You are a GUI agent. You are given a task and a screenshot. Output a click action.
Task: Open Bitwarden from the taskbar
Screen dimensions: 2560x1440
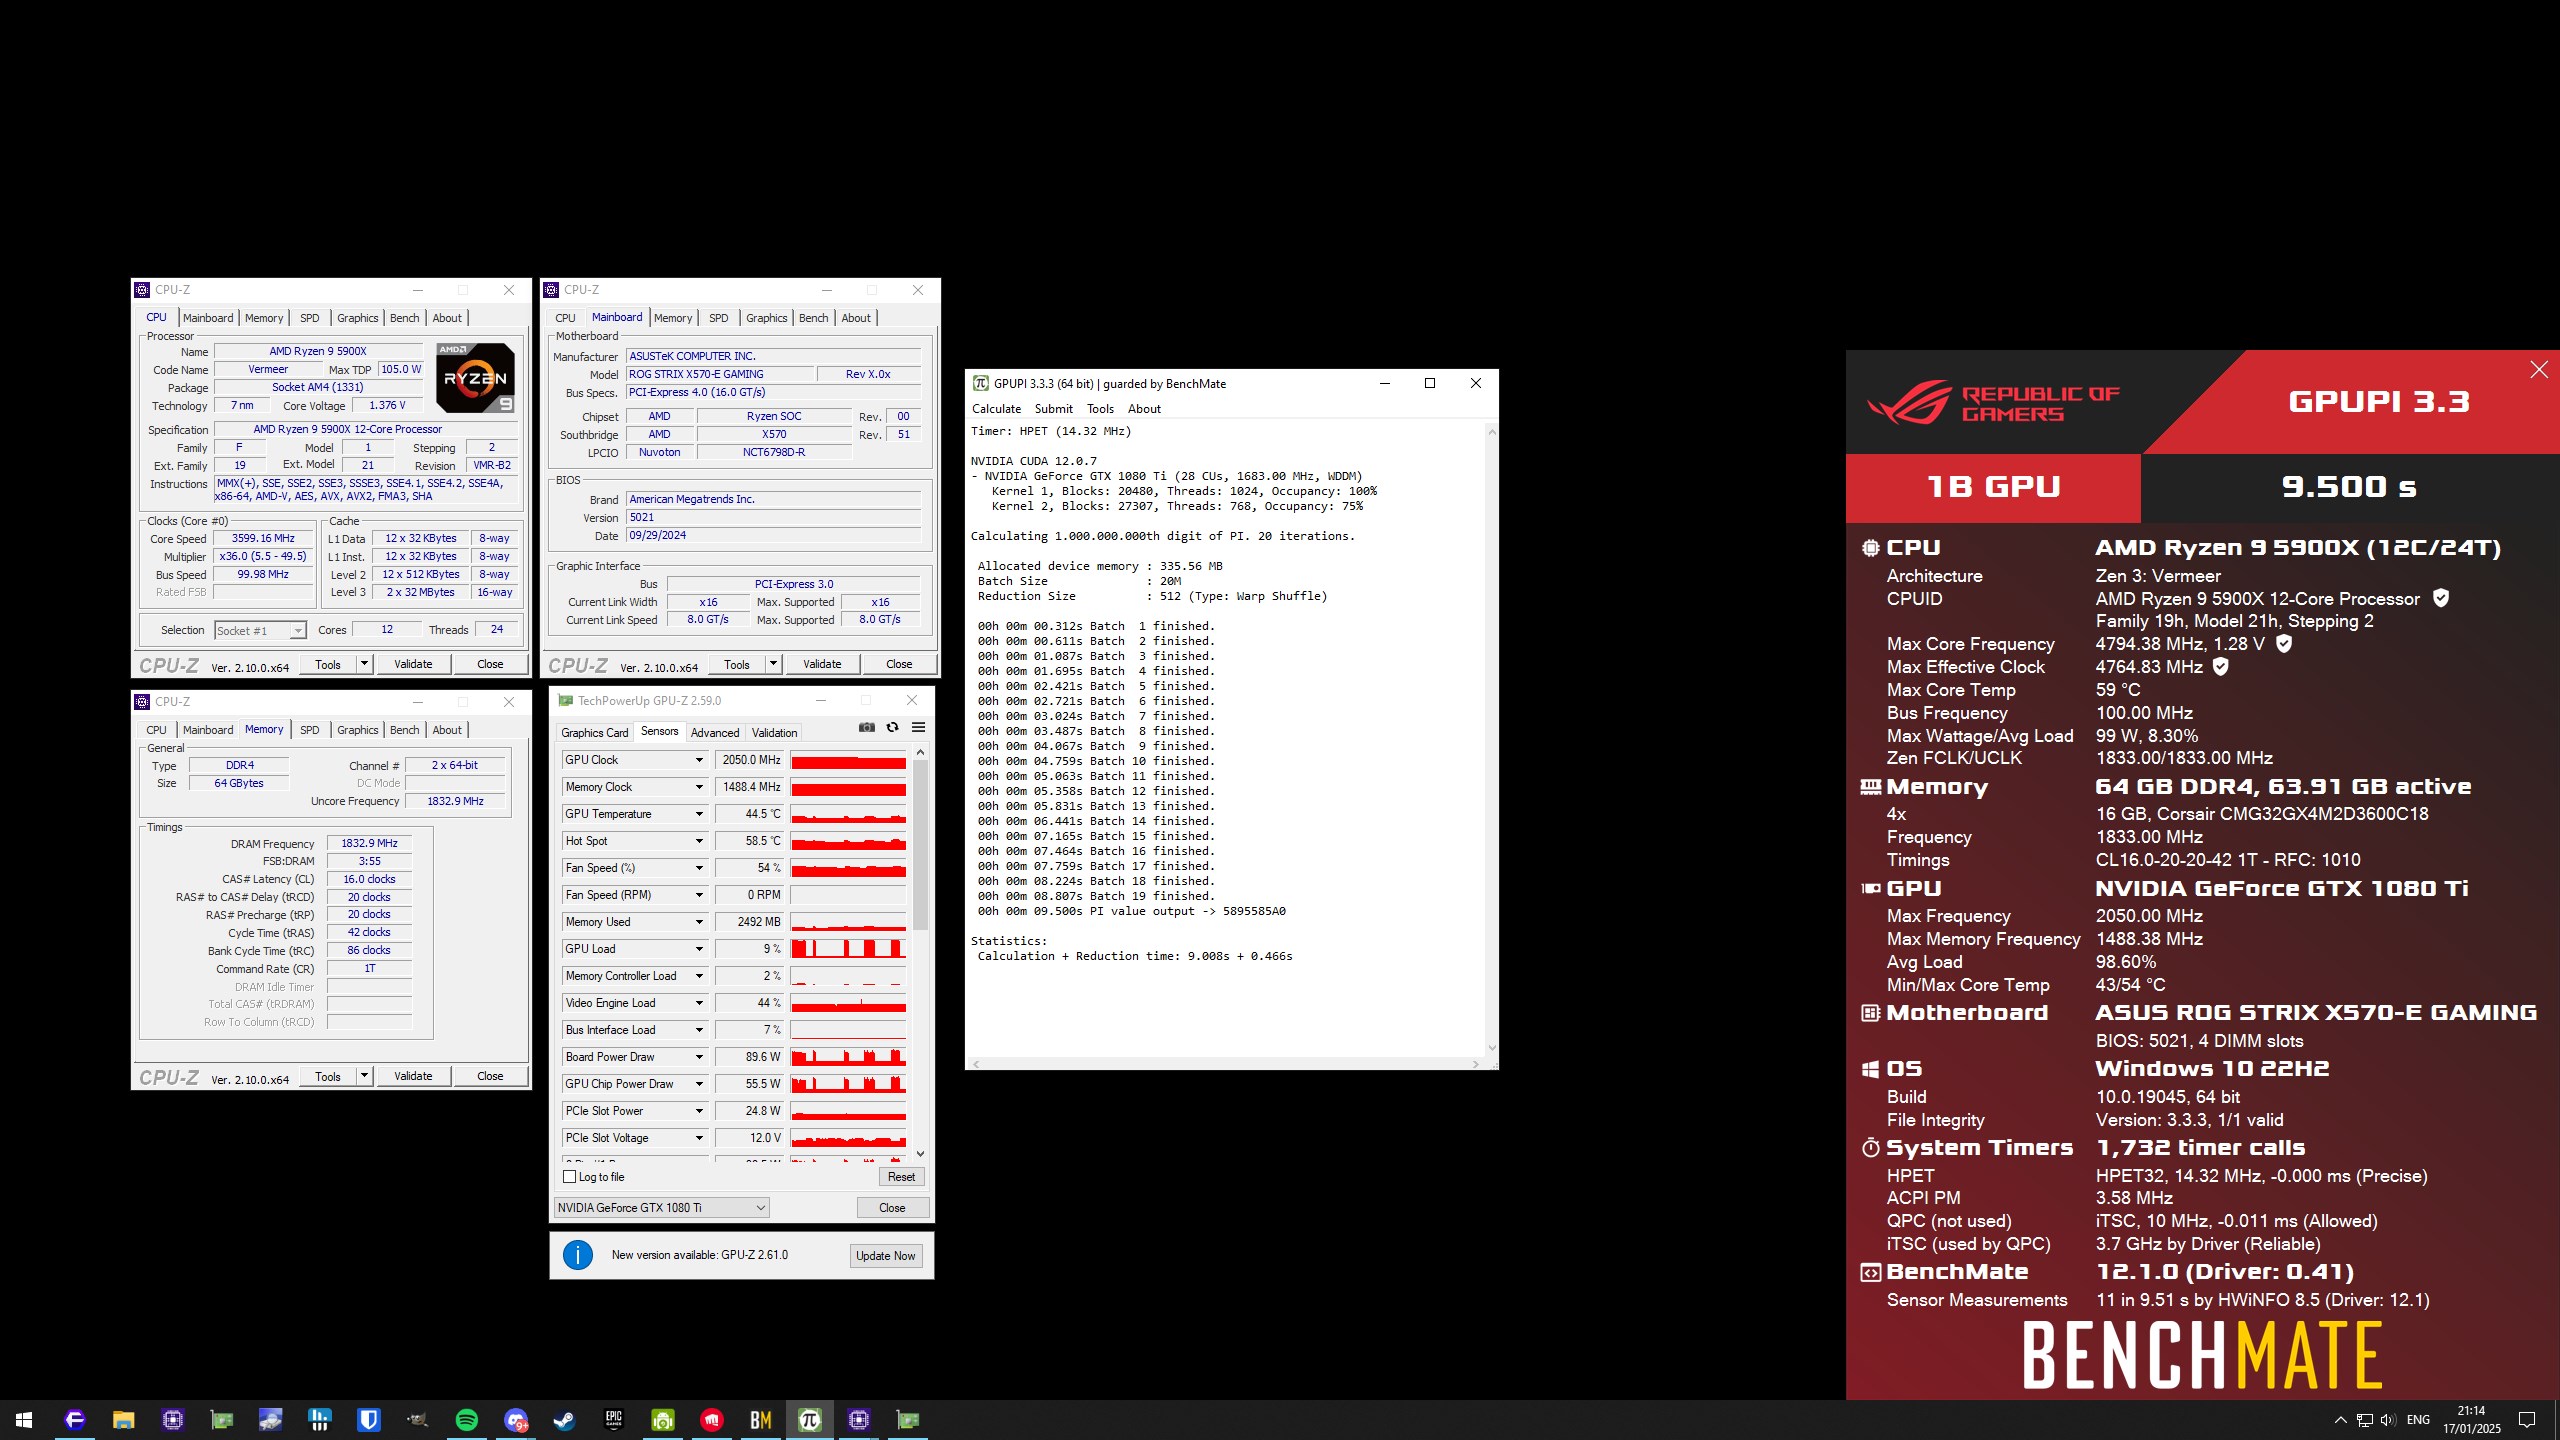pos(368,1420)
